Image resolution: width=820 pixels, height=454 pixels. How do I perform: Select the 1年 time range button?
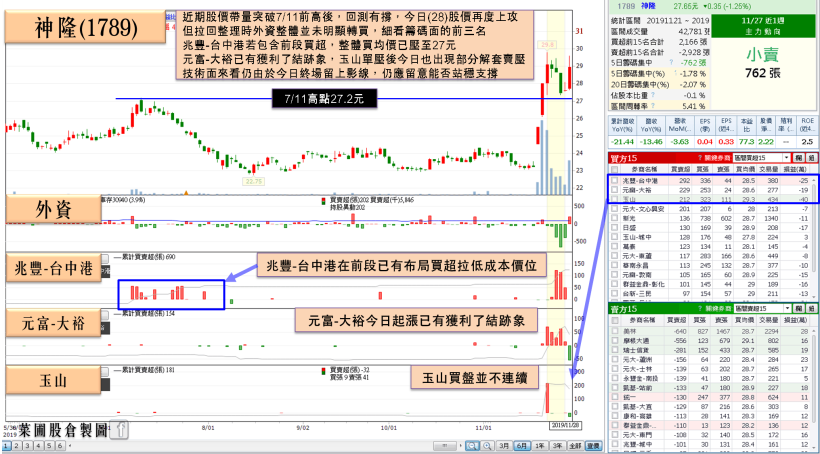point(540,446)
